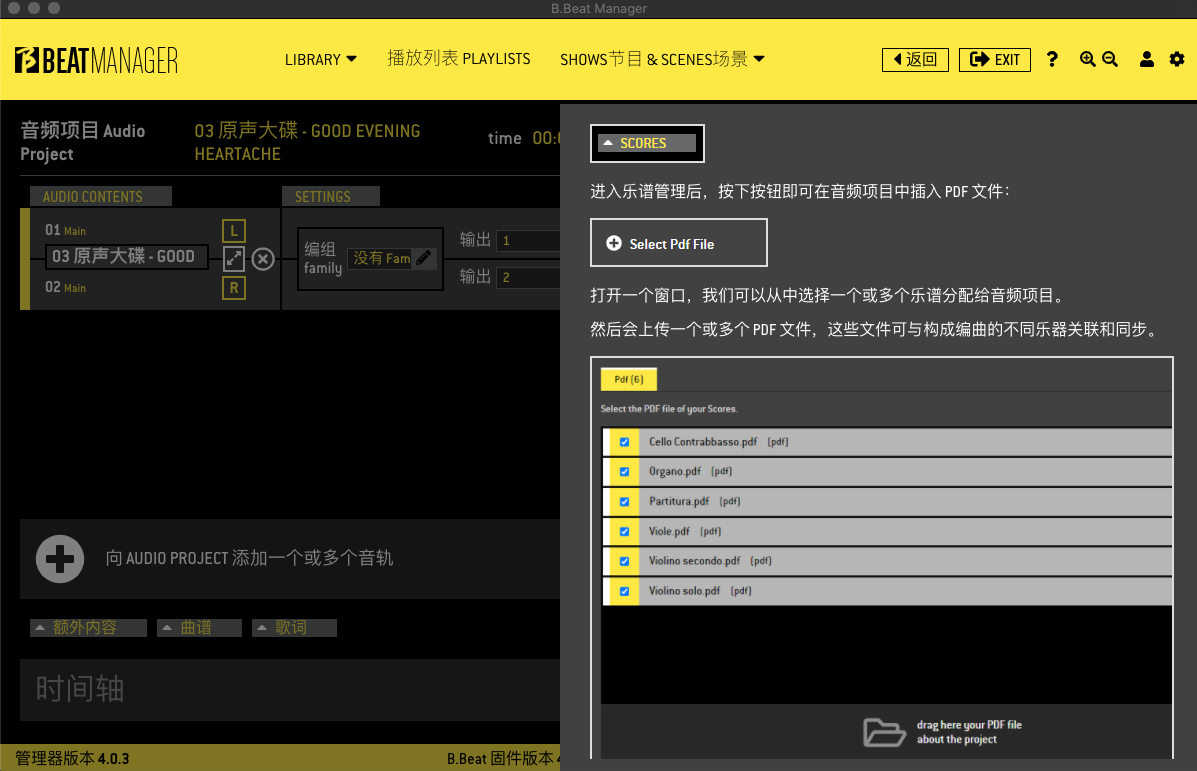This screenshot has height=771, width=1197.
Task: Click the plus icon to add audio tracks
Action: [60, 559]
